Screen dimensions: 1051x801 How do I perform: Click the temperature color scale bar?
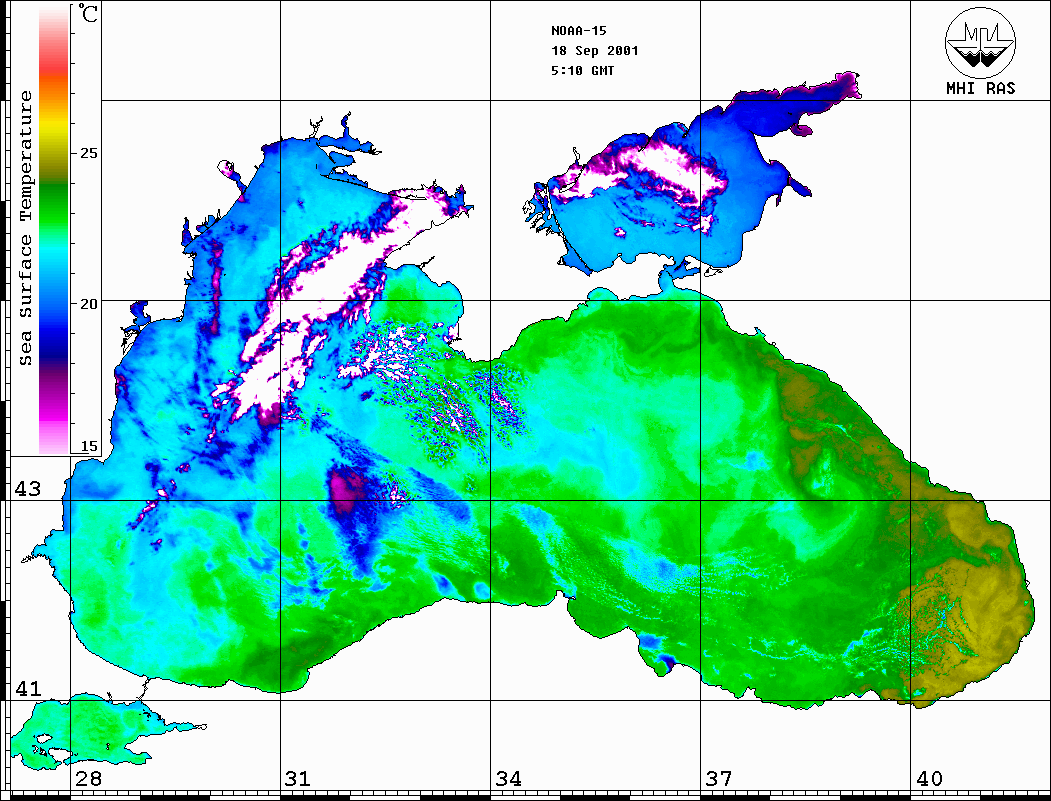click(x=54, y=230)
